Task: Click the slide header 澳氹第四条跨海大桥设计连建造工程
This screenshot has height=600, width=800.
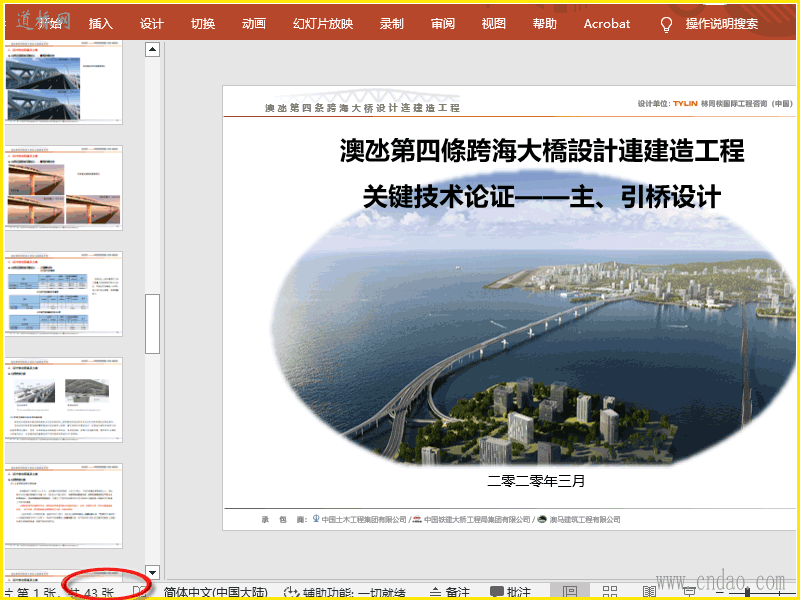Action: click(362, 108)
